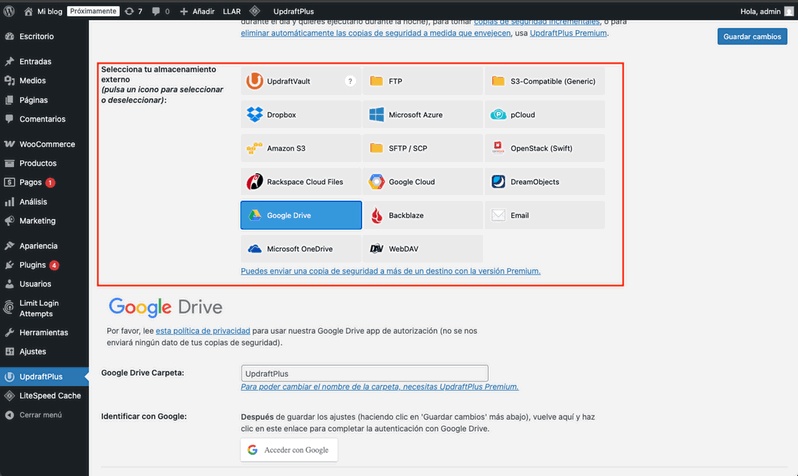Open UpdraftVault help question mark
Image resolution: width=798 pixels, height=476 pixels.
350,81
